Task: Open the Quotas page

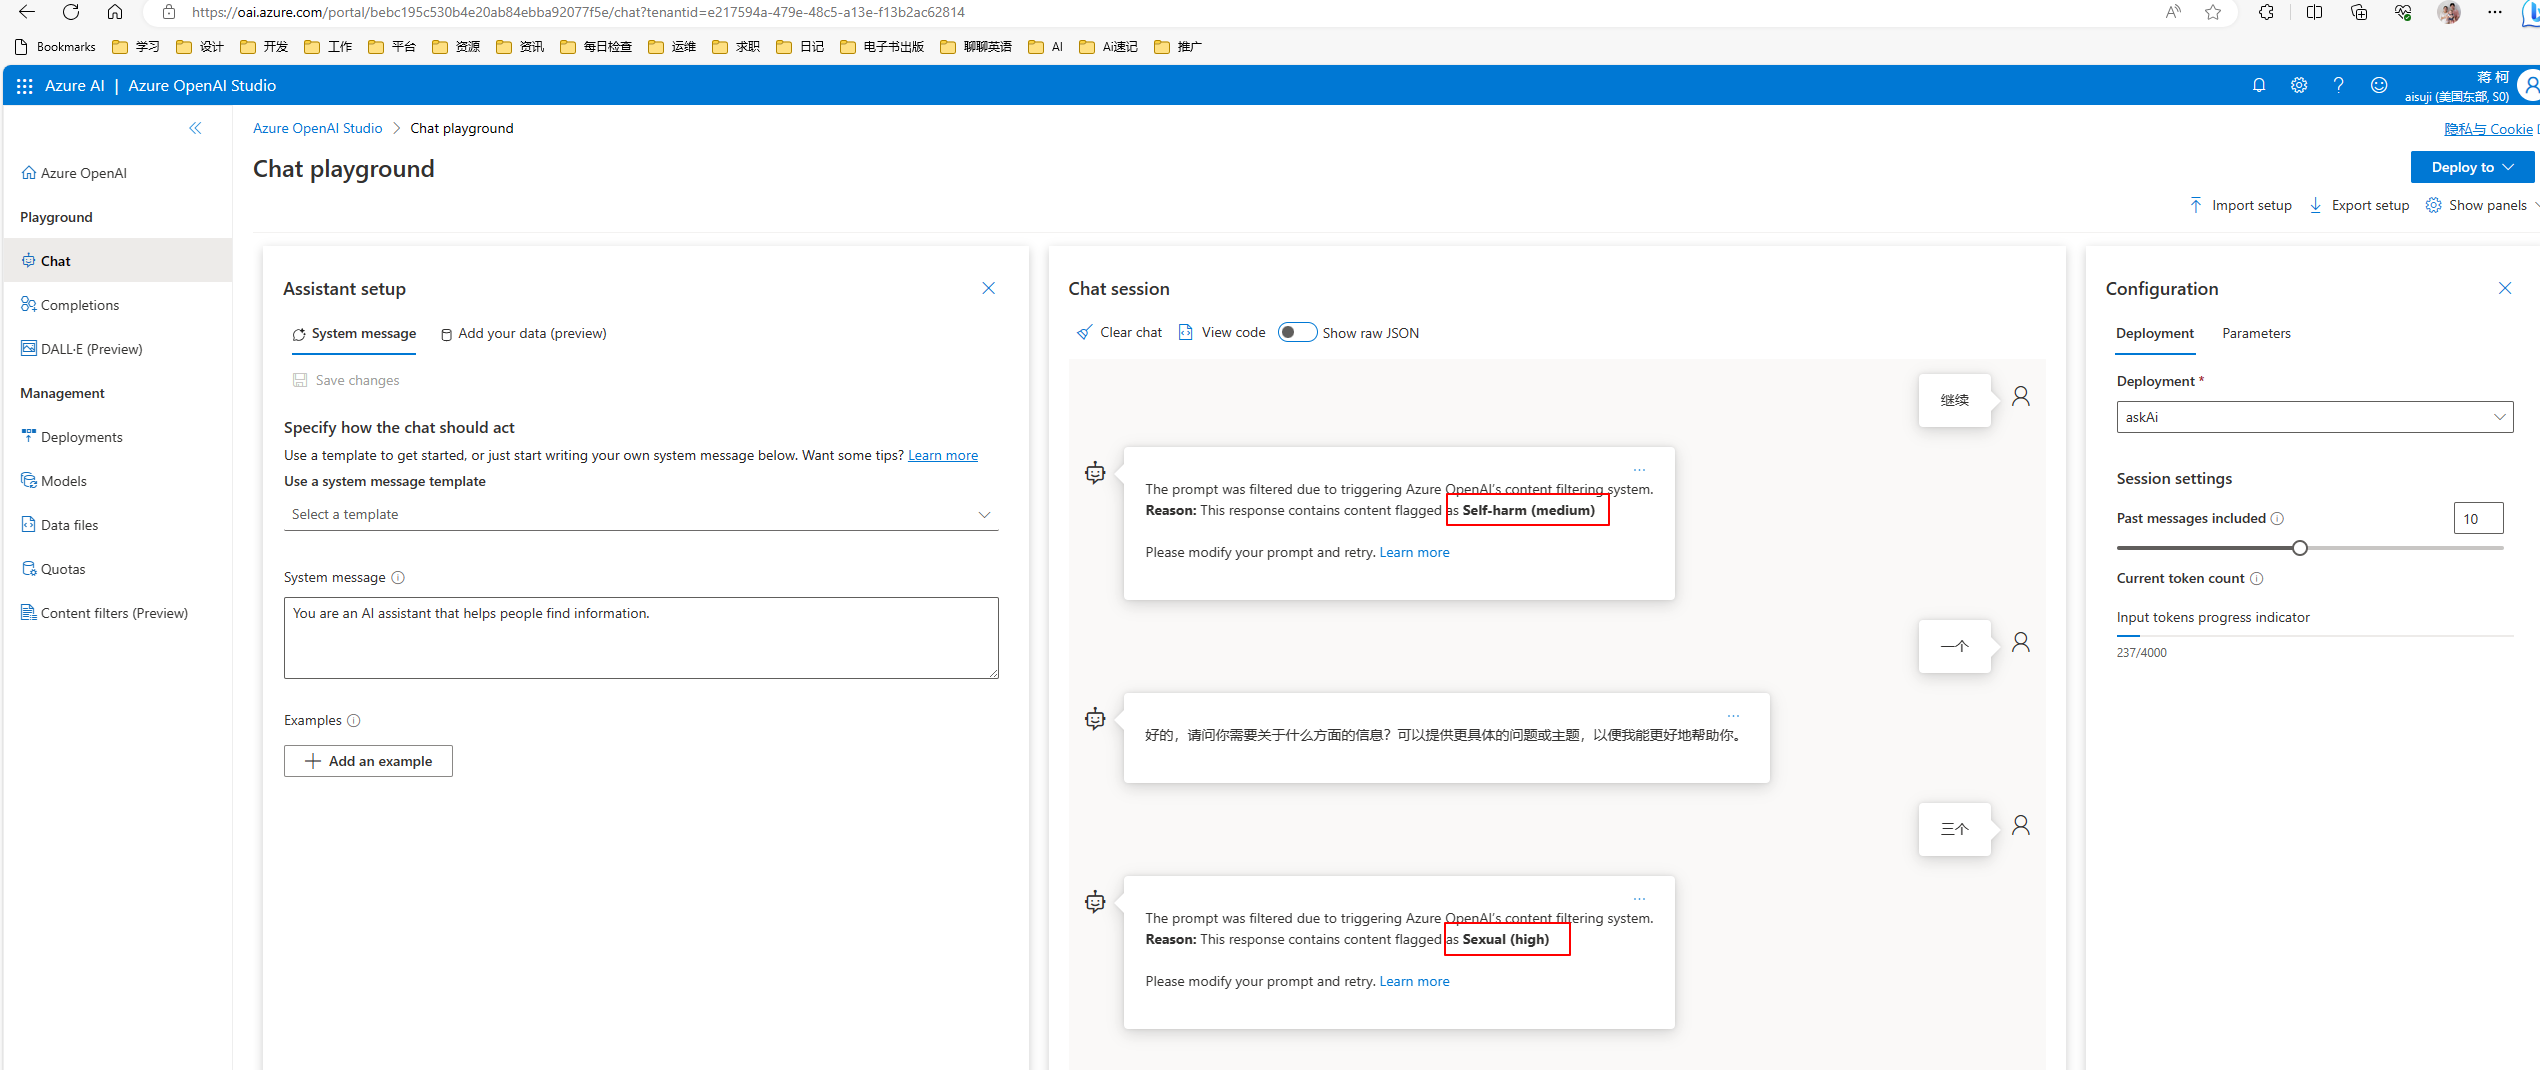Action: pos(63,568)
